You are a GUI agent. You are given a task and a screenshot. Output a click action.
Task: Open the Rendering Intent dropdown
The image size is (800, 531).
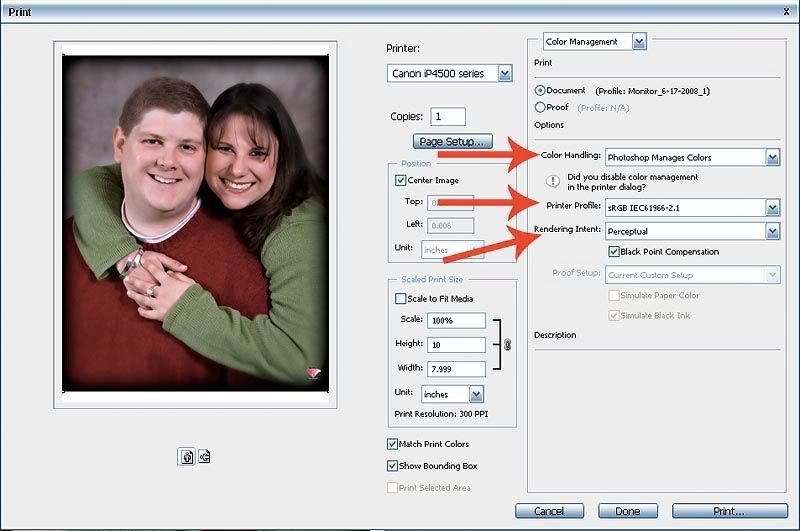click(772, 231)
